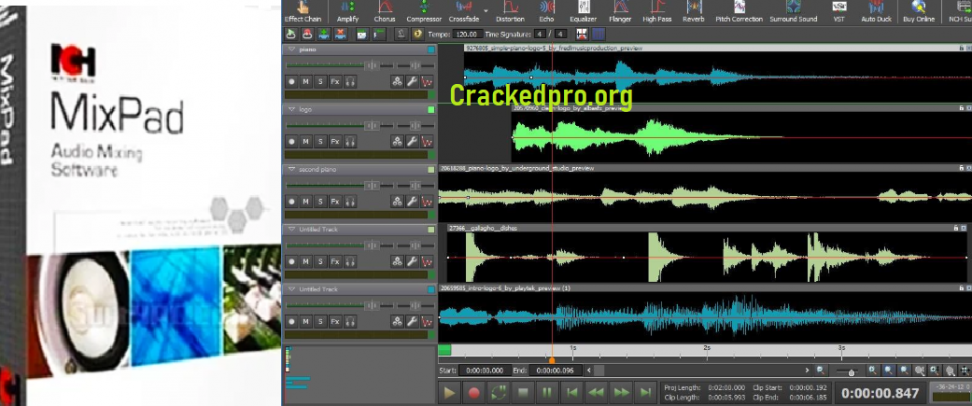
Task: Open the Compressor effect
Action: [424, 11]
